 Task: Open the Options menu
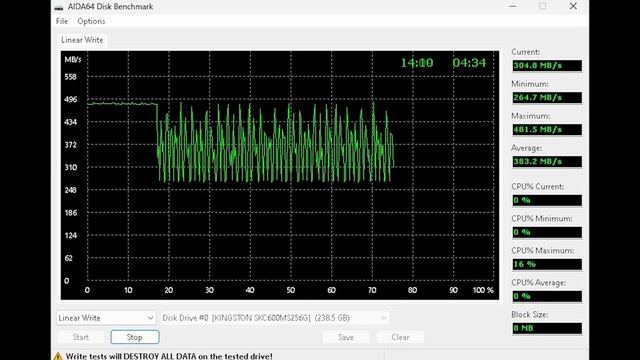[x=91, y=21]
